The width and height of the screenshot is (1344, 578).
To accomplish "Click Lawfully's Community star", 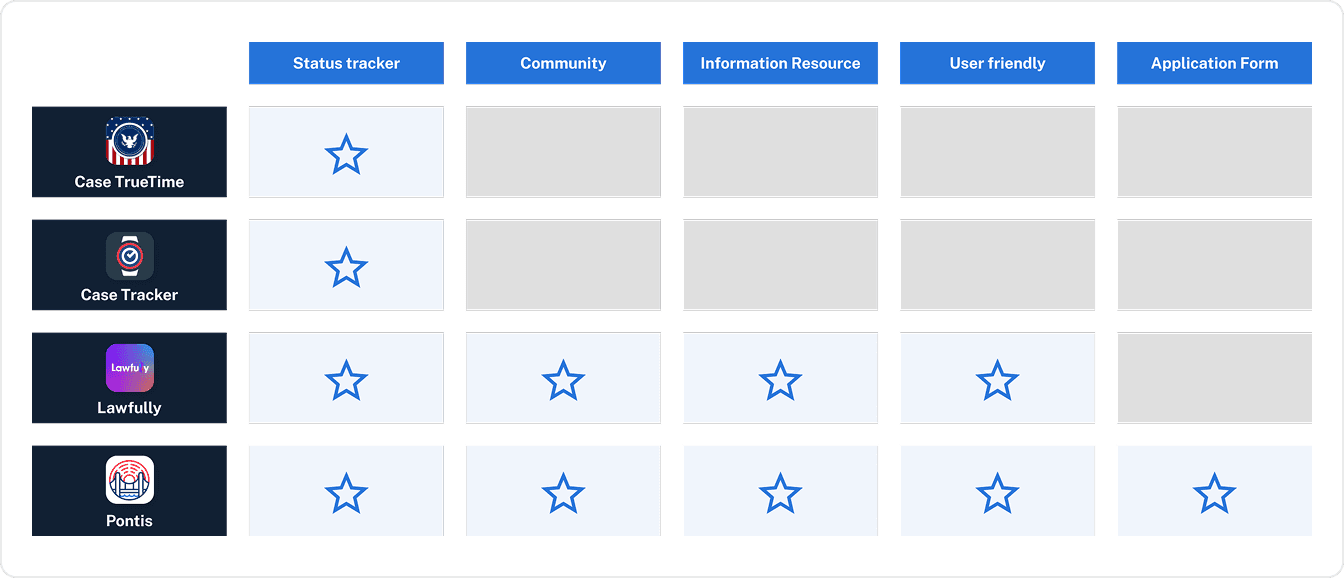I will point(563,380).
